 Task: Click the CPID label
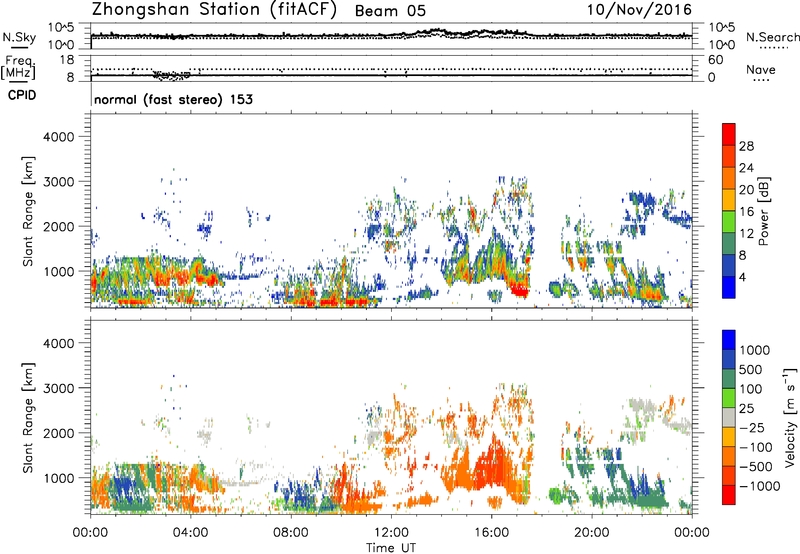pyautogui.click(x=22, y=95)
